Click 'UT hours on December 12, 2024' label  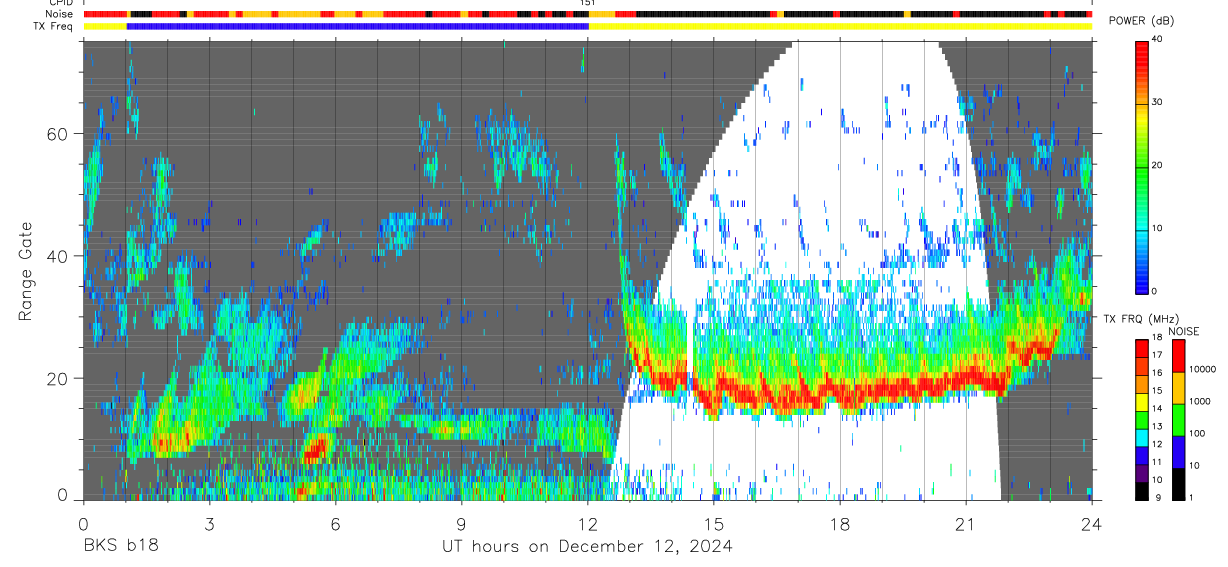pyautogui.click(x=587, y=547)
